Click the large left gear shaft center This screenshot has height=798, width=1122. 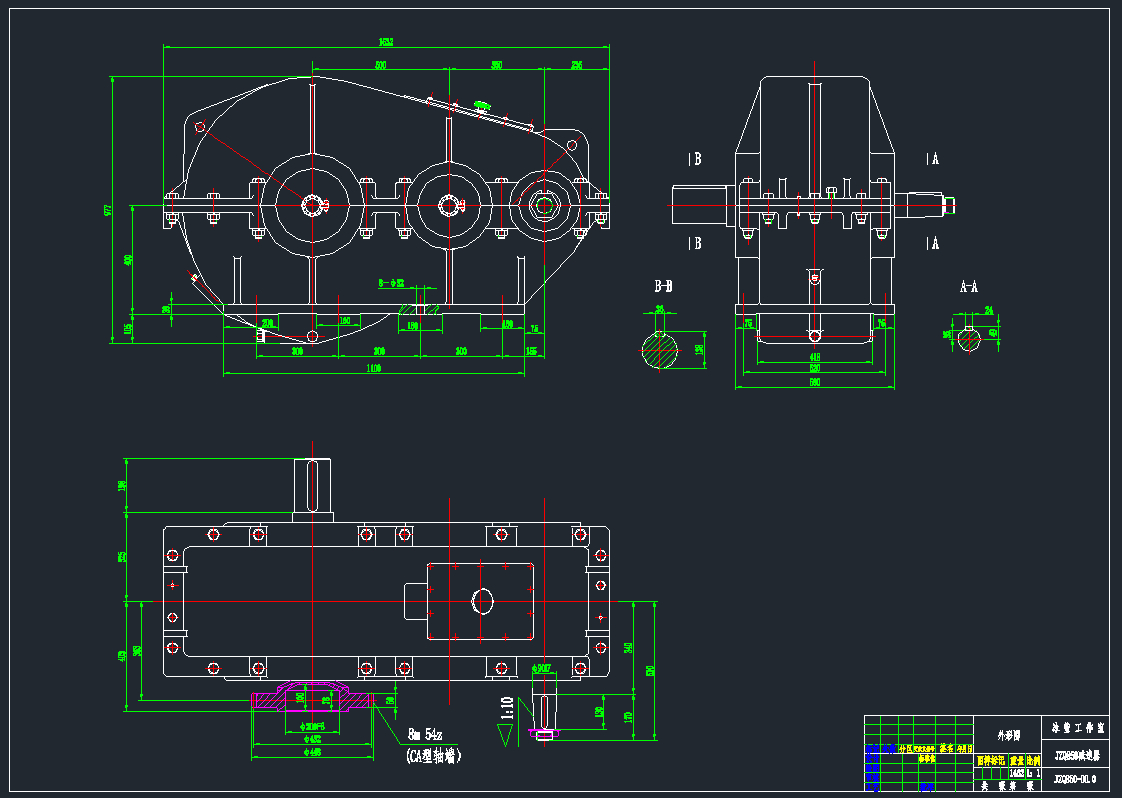tap(313, 205)
